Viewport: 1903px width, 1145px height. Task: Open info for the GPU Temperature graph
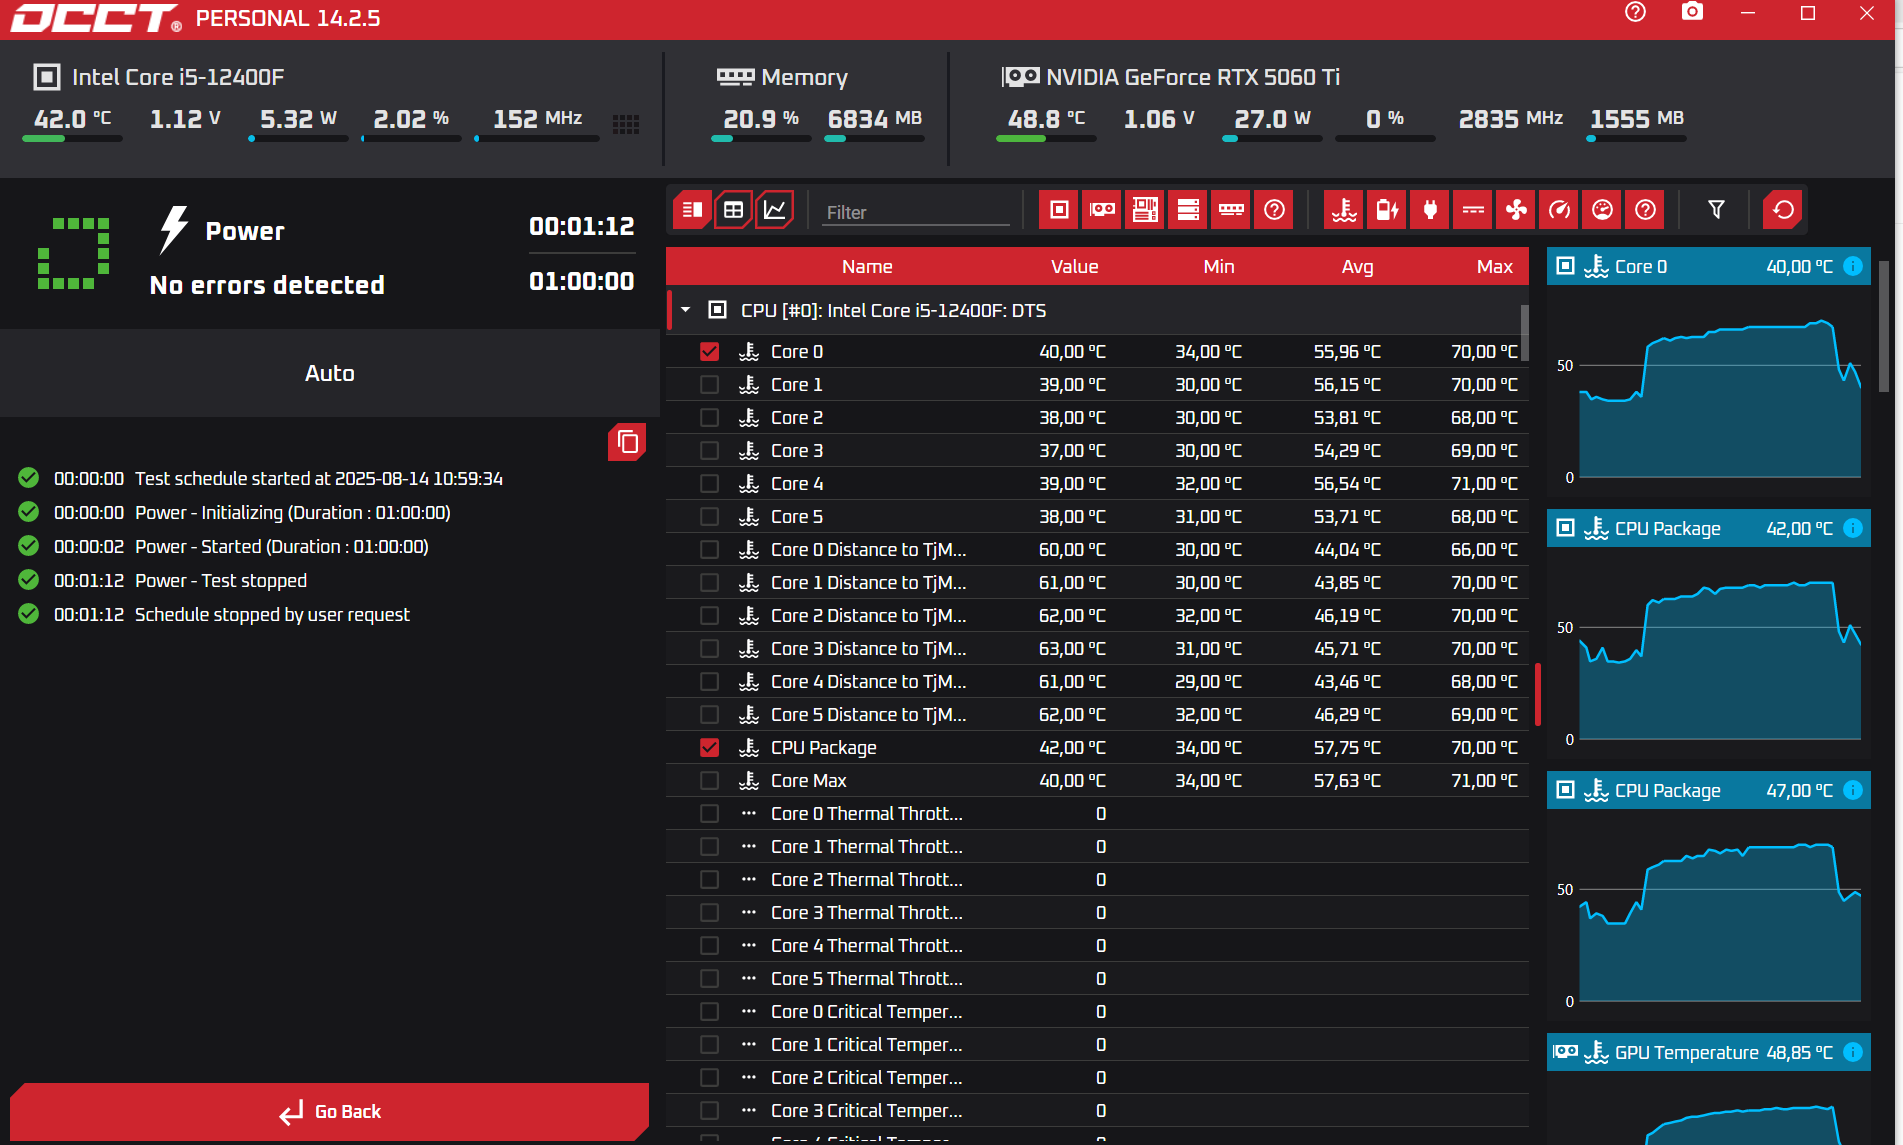1853,1052
